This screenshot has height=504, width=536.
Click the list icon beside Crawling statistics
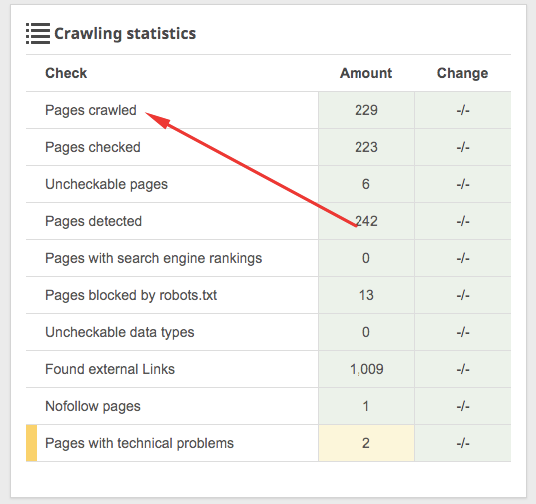[x=38, y=34]
